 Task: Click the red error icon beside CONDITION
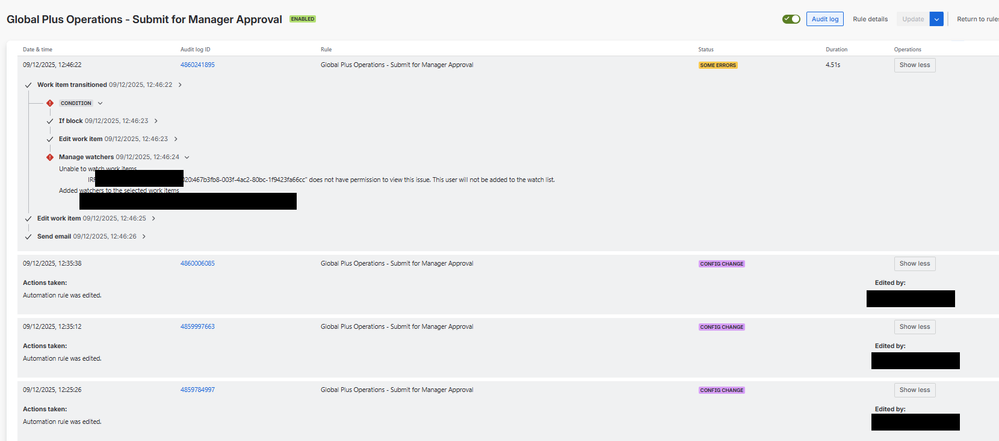point(50,103)
